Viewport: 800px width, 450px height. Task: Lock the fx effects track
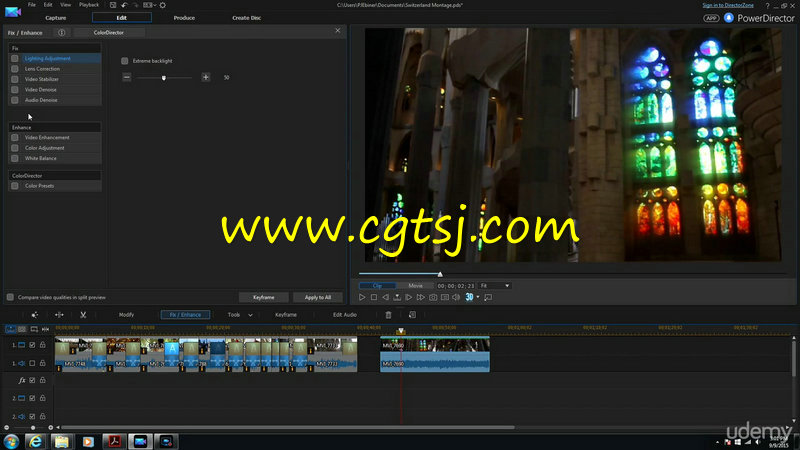point(43,380)
